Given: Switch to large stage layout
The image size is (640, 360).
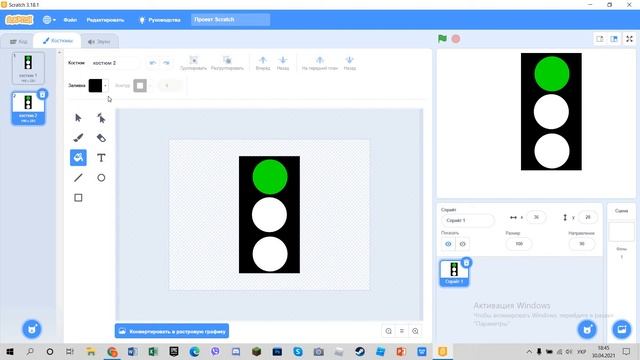Looking at the screenshot, I should tap(614, 39).
